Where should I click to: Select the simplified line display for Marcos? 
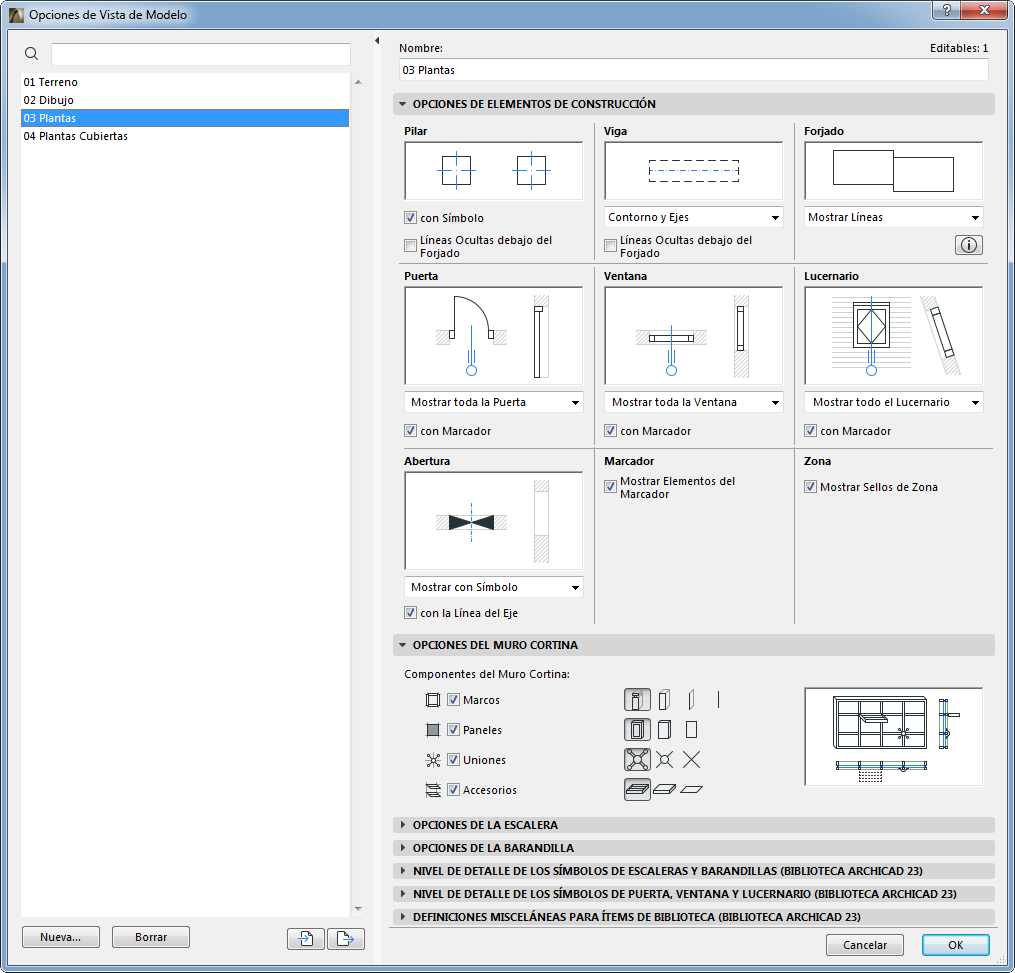click(x=718, y=699)
